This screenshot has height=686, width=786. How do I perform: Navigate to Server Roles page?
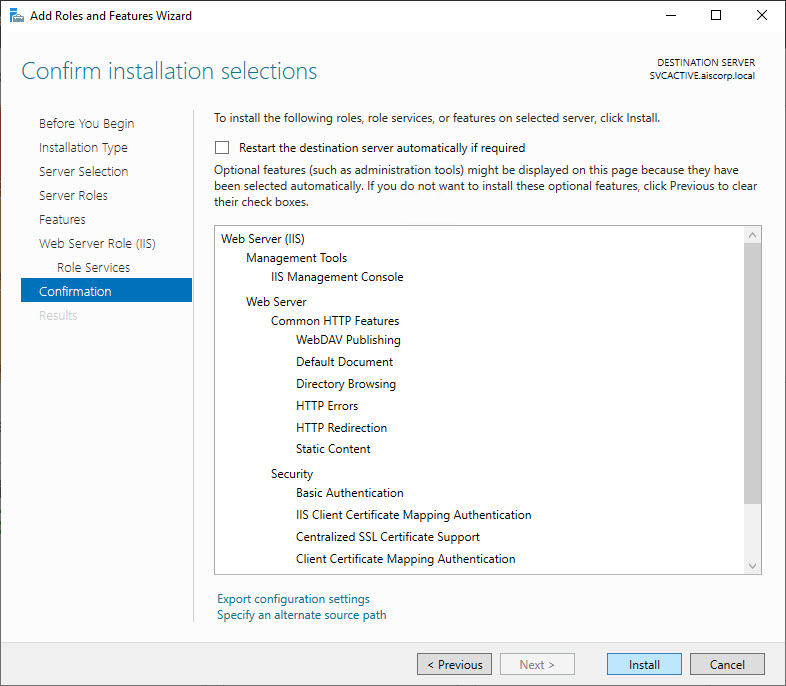pos(73,196)
